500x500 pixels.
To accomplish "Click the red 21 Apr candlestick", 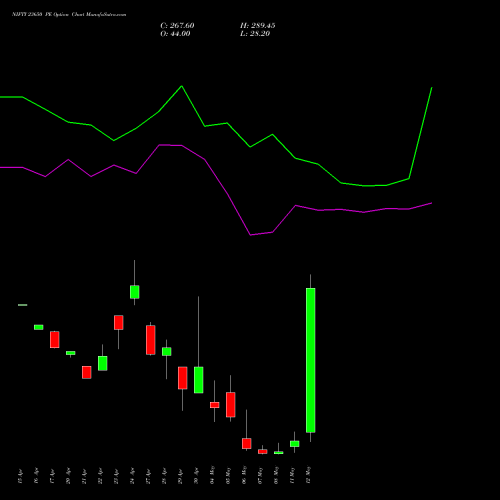I will pos(87,372).
